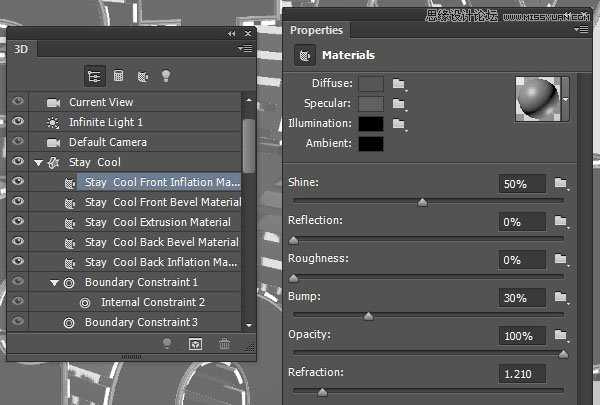
Task: Click the Shine slider handle
Action: click(422, 202)
